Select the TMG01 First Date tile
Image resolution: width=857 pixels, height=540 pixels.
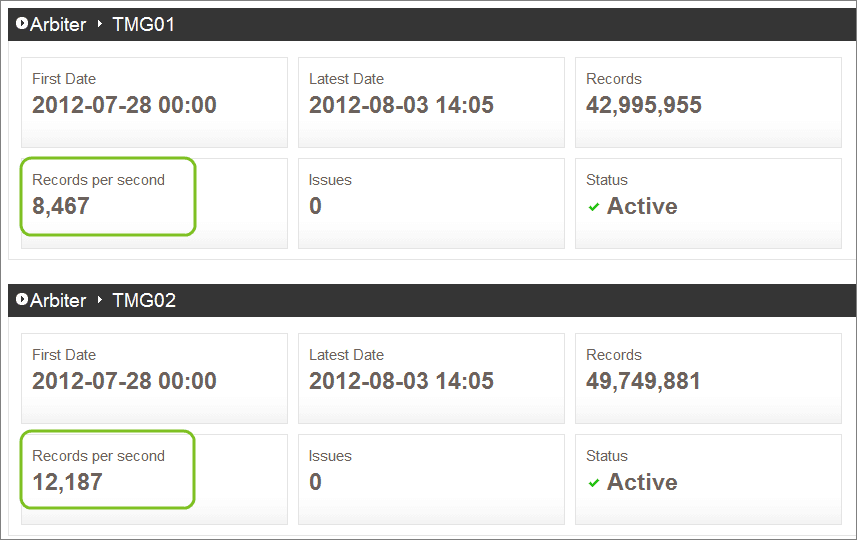coord(154,102)
